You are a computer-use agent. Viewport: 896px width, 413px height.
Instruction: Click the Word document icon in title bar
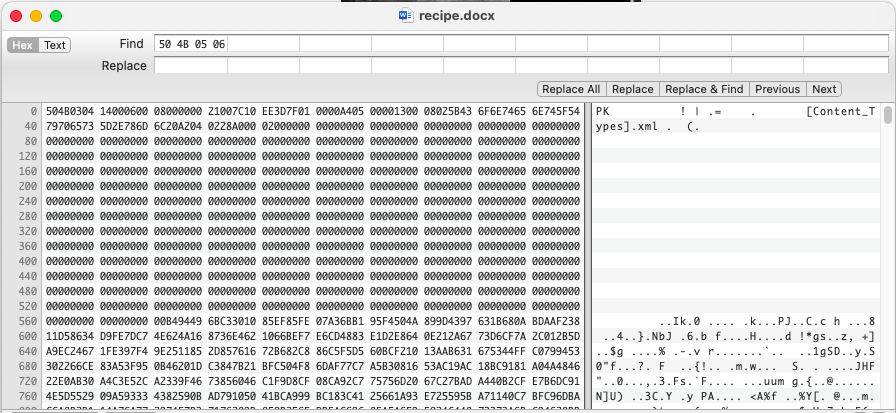(x=405, y=16)
